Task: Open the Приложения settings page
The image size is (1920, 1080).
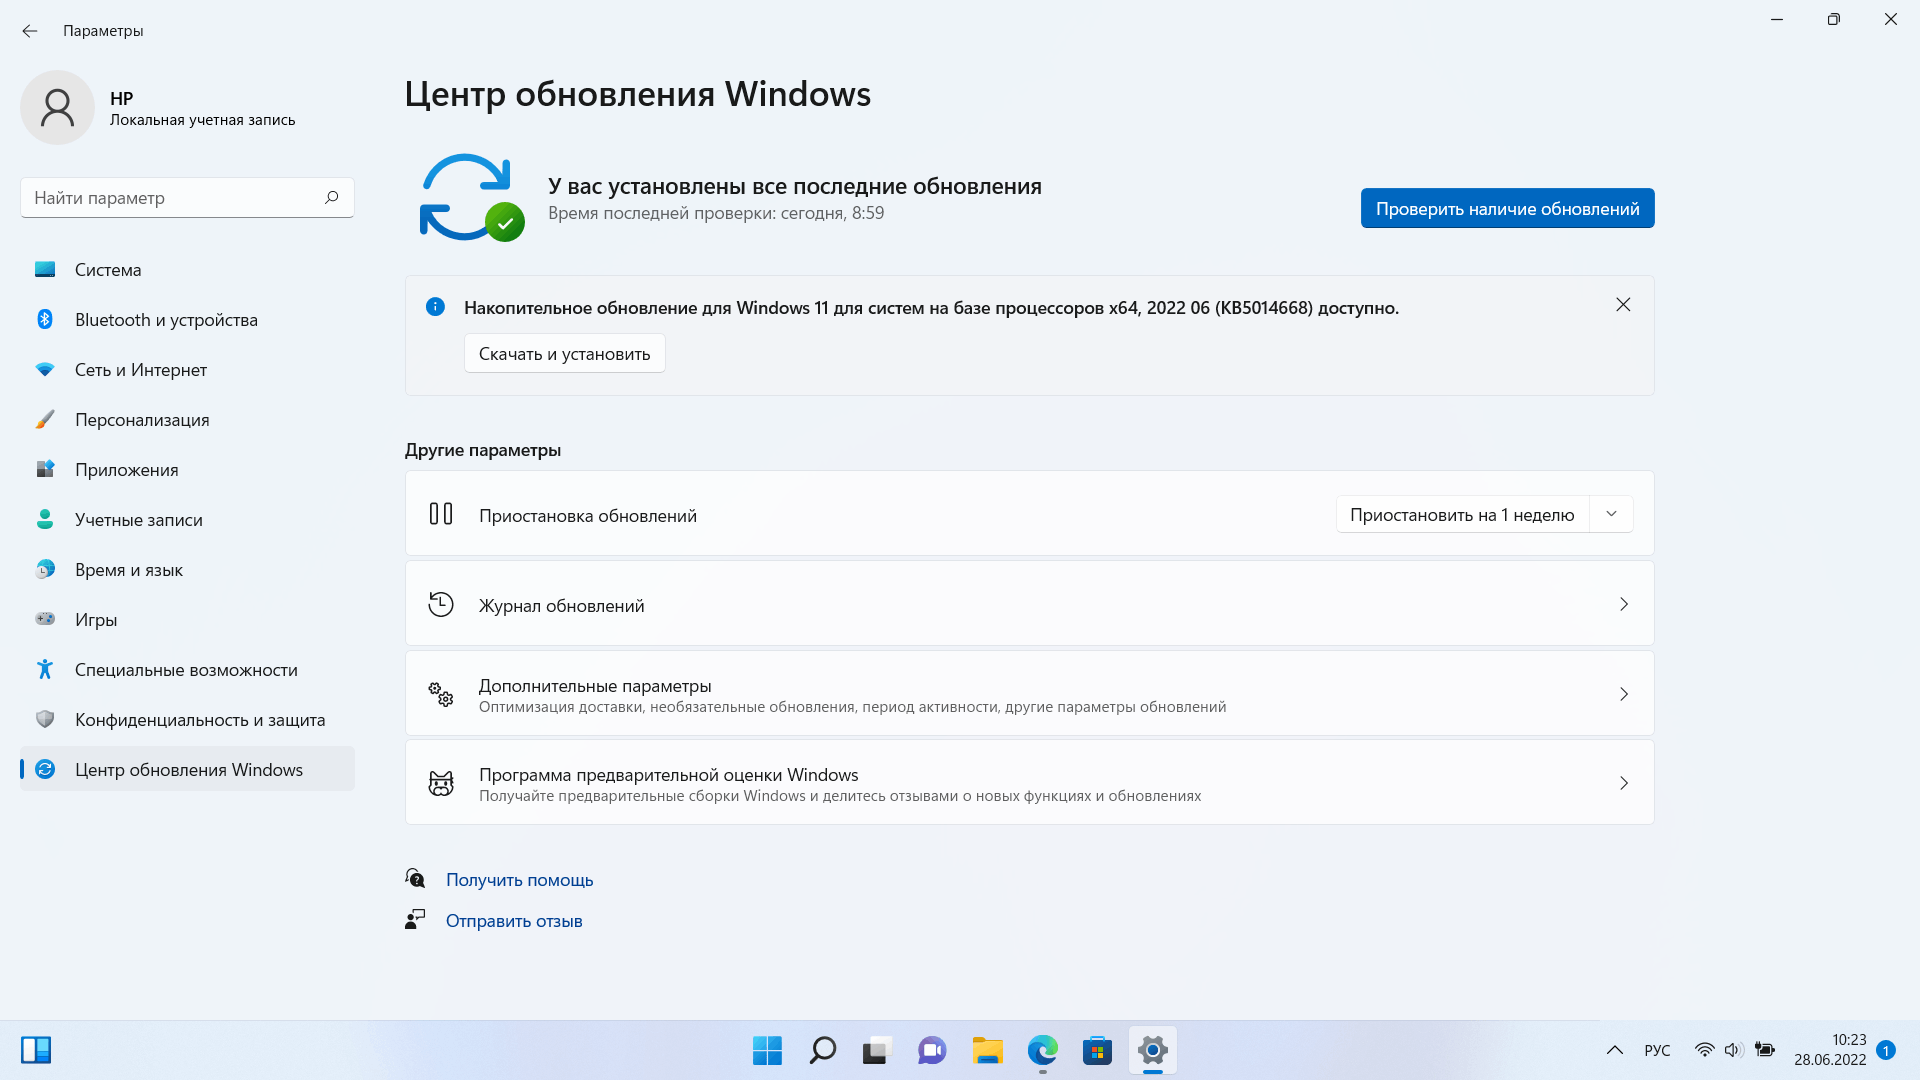Action: click(187, 470)
